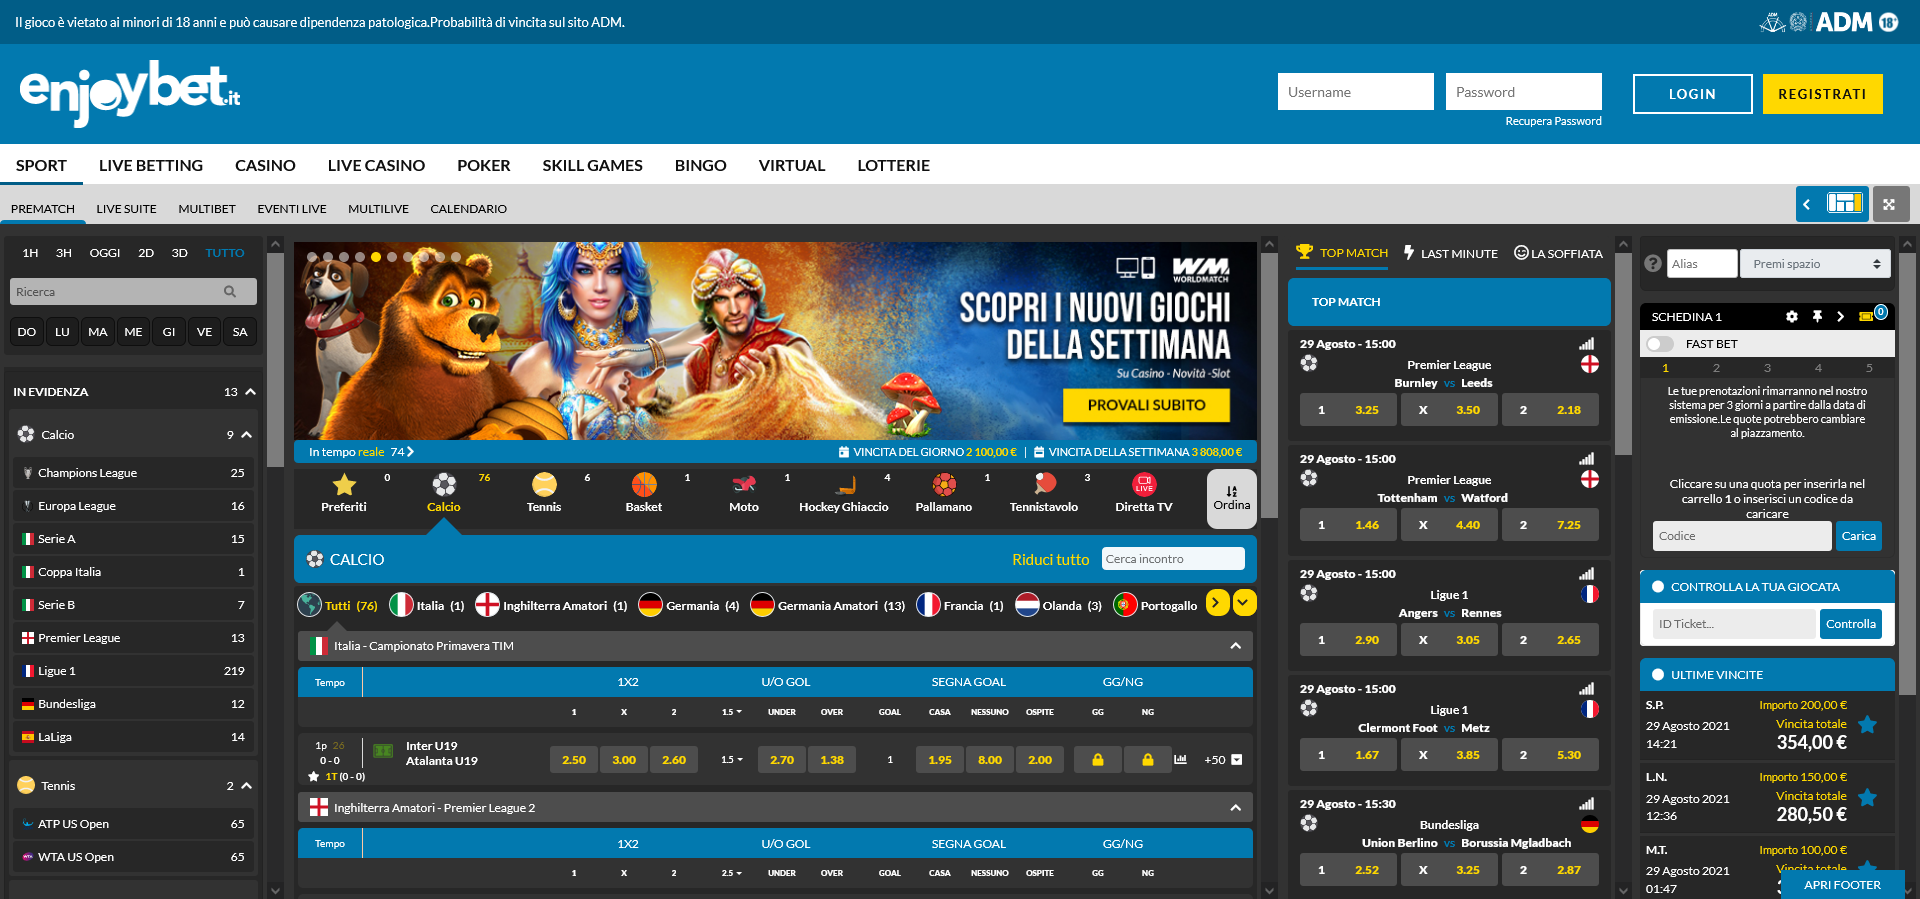Favorite the Inter U19 match star
This screenshot has height=899, width=1920.
click(x=314, y=776)
